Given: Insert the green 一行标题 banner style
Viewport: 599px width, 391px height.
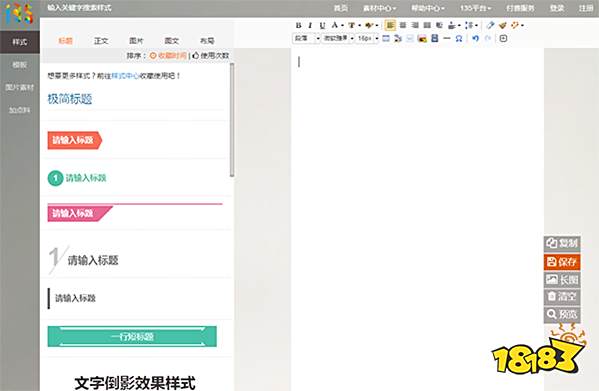Looking at the screenshot, I should (132, 337).
